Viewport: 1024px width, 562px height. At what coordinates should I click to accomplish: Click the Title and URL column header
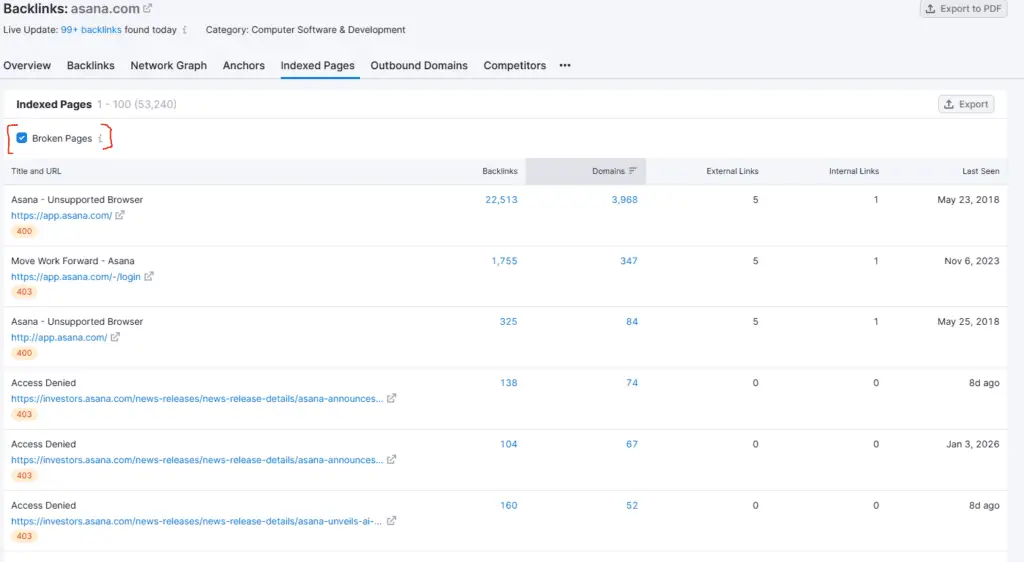coord(36,171)
